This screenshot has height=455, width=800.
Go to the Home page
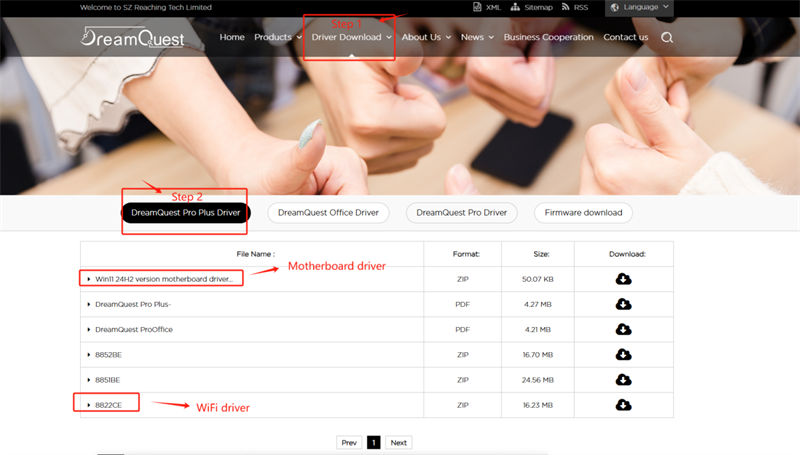(232, 37)
